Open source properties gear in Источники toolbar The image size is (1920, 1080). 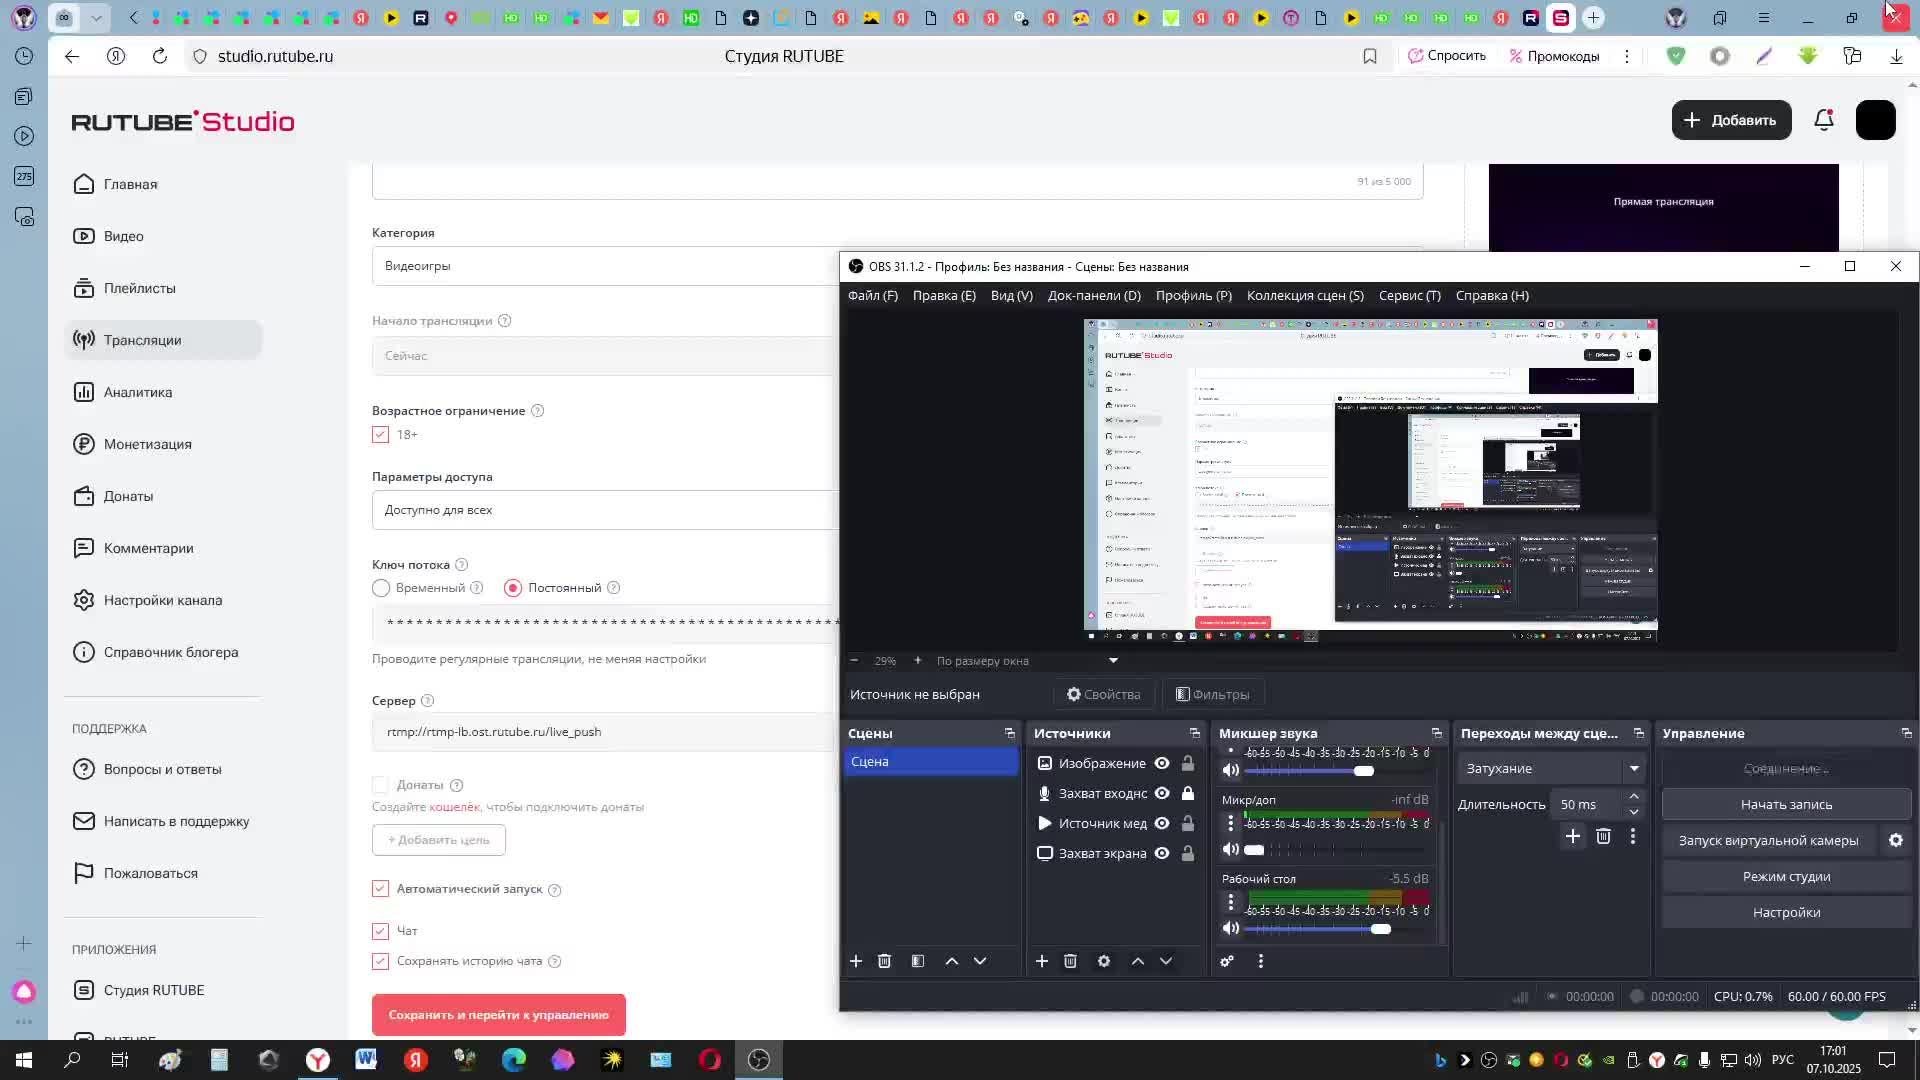1104,961
